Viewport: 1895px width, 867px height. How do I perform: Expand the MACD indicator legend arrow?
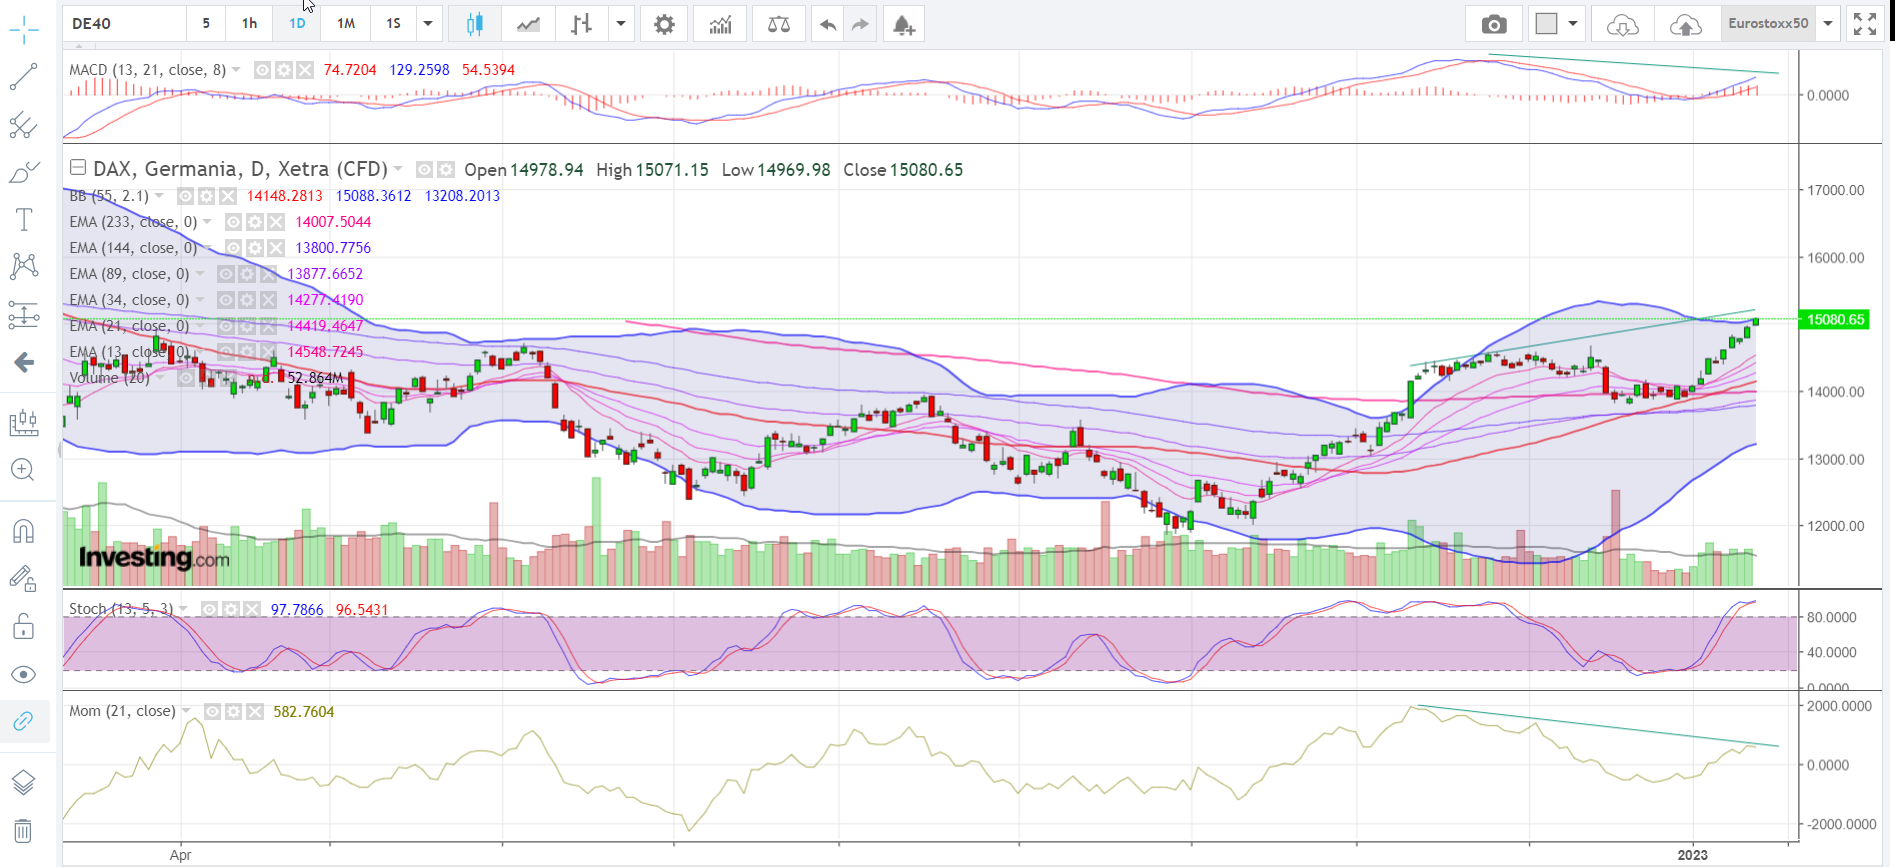pyautogui.click(x=236, y=70)
